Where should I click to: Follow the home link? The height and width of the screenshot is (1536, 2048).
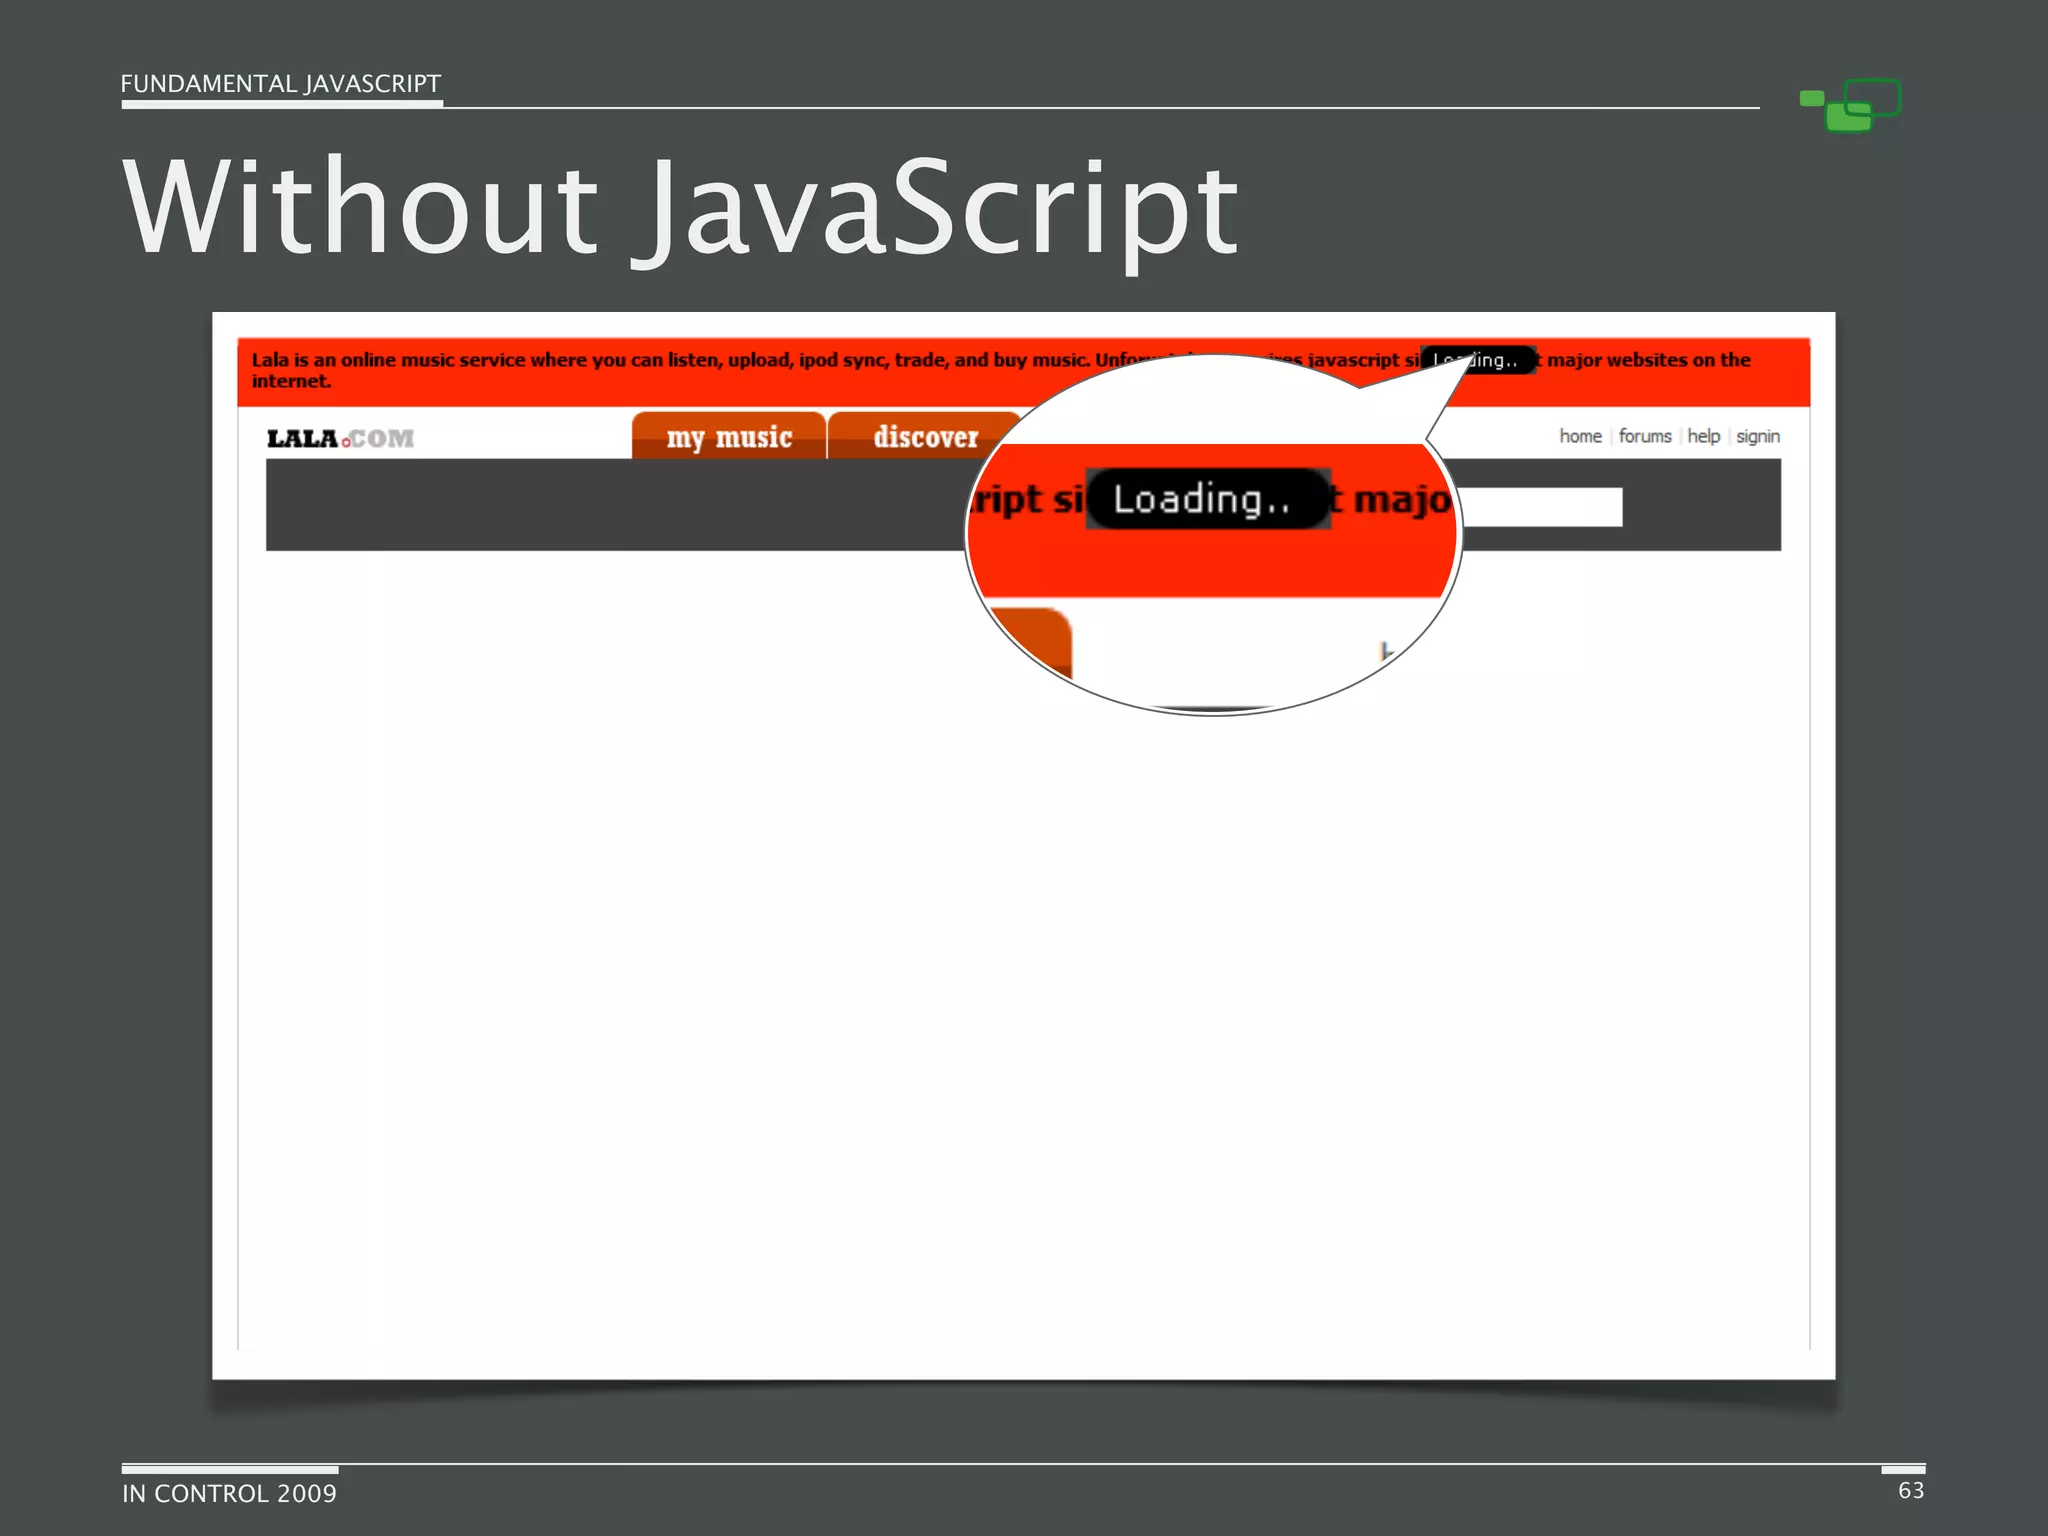point(1580,436)
